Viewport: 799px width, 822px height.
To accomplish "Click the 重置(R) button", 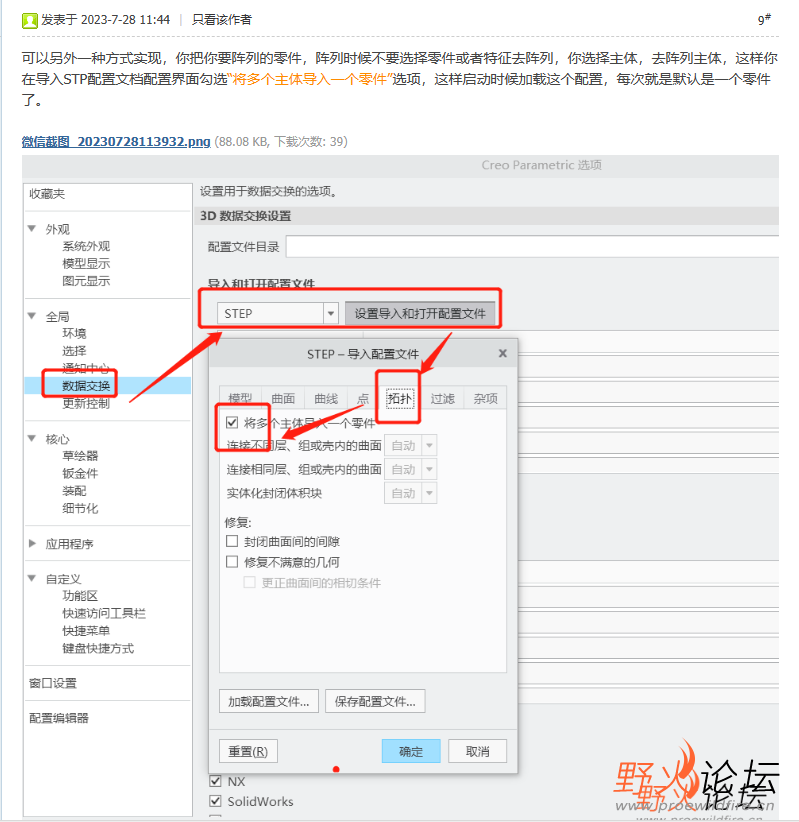I will coord(248,751).
